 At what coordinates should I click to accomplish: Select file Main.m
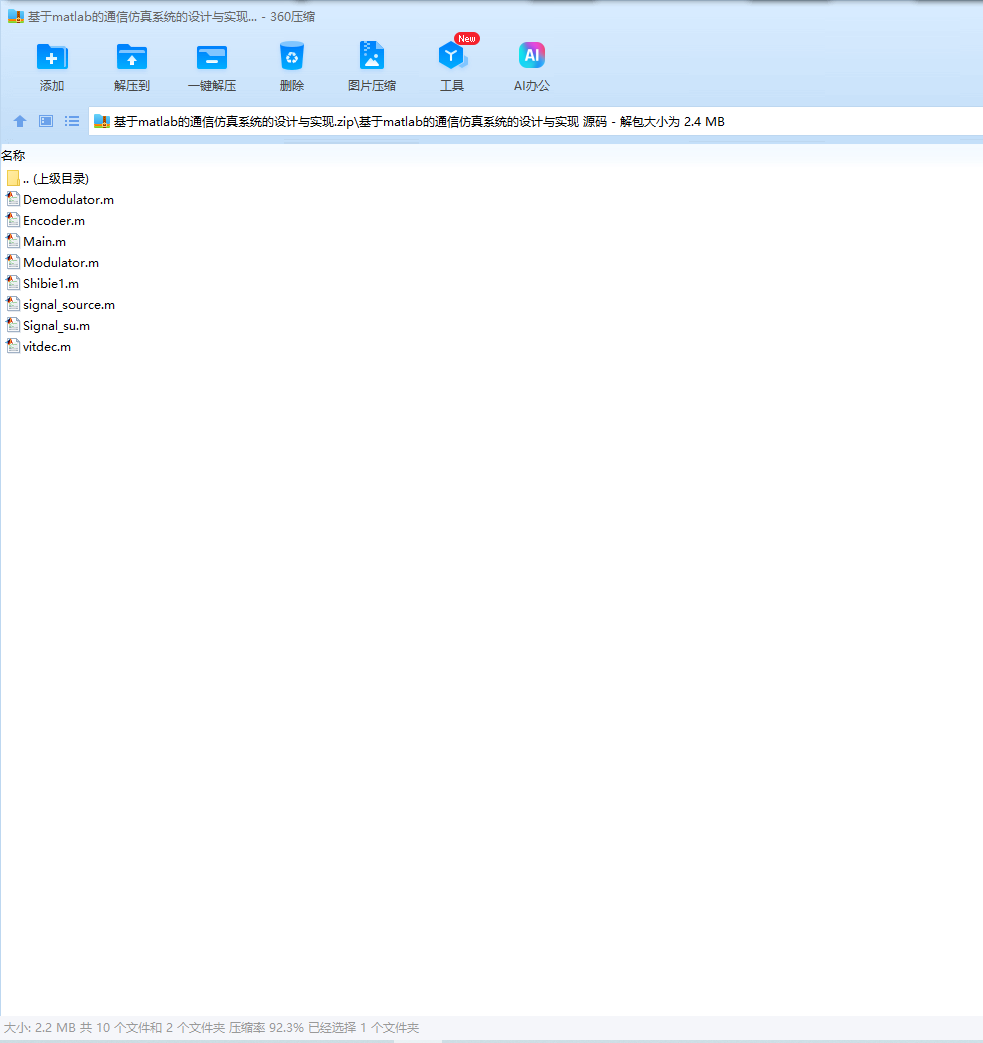pos(45,241)
